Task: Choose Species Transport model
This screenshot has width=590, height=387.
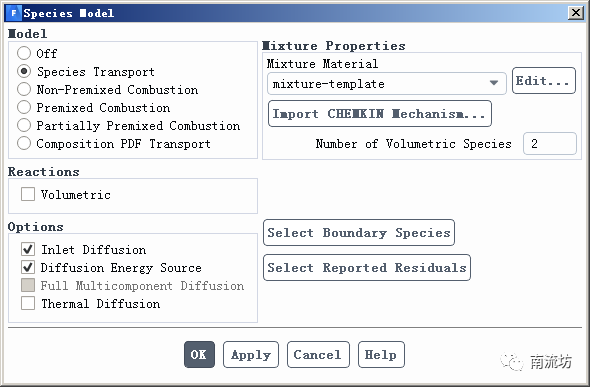Action: pyautogui.click(x=24, y=71)
